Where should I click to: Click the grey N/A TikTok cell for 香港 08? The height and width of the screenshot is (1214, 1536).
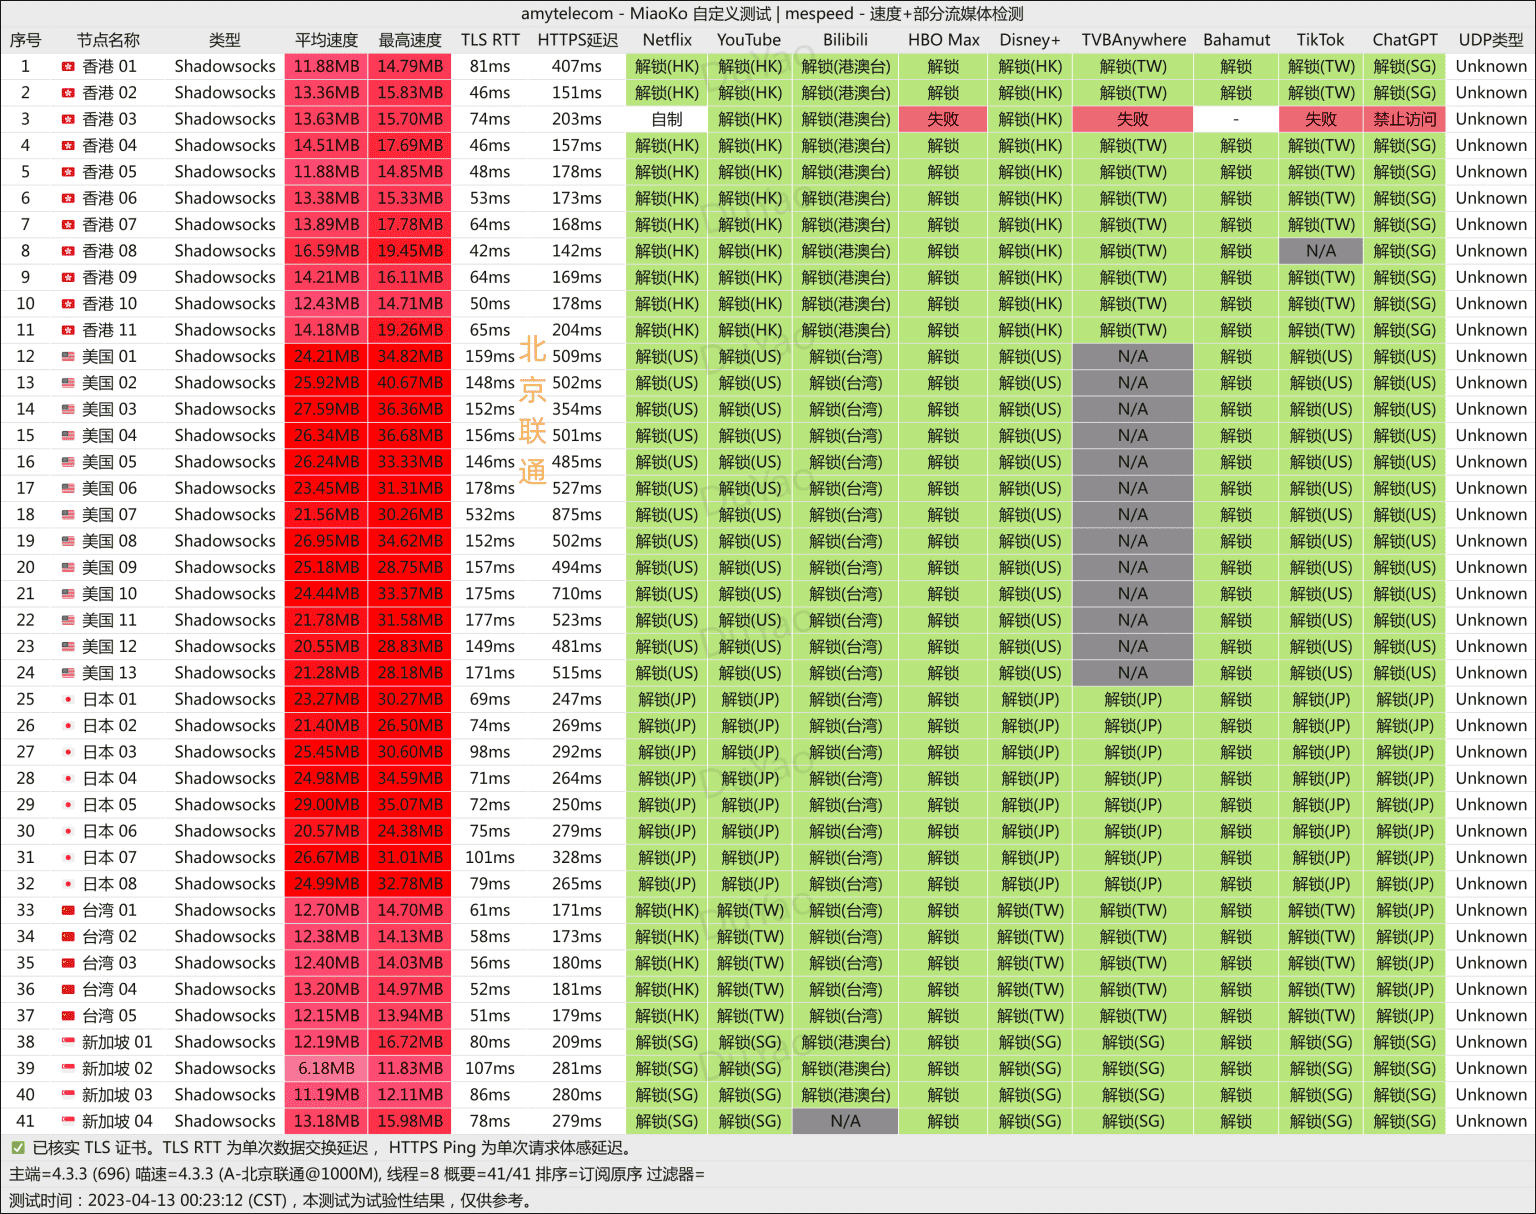1320,251
